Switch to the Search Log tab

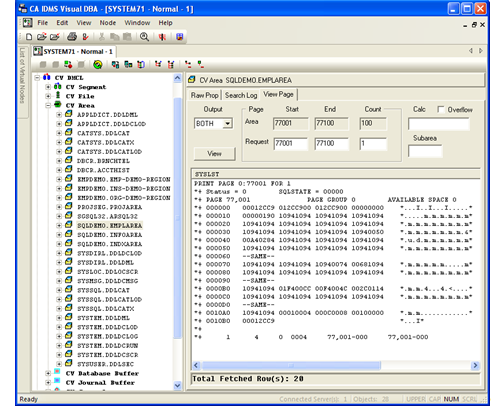click(x=241, y=95)
